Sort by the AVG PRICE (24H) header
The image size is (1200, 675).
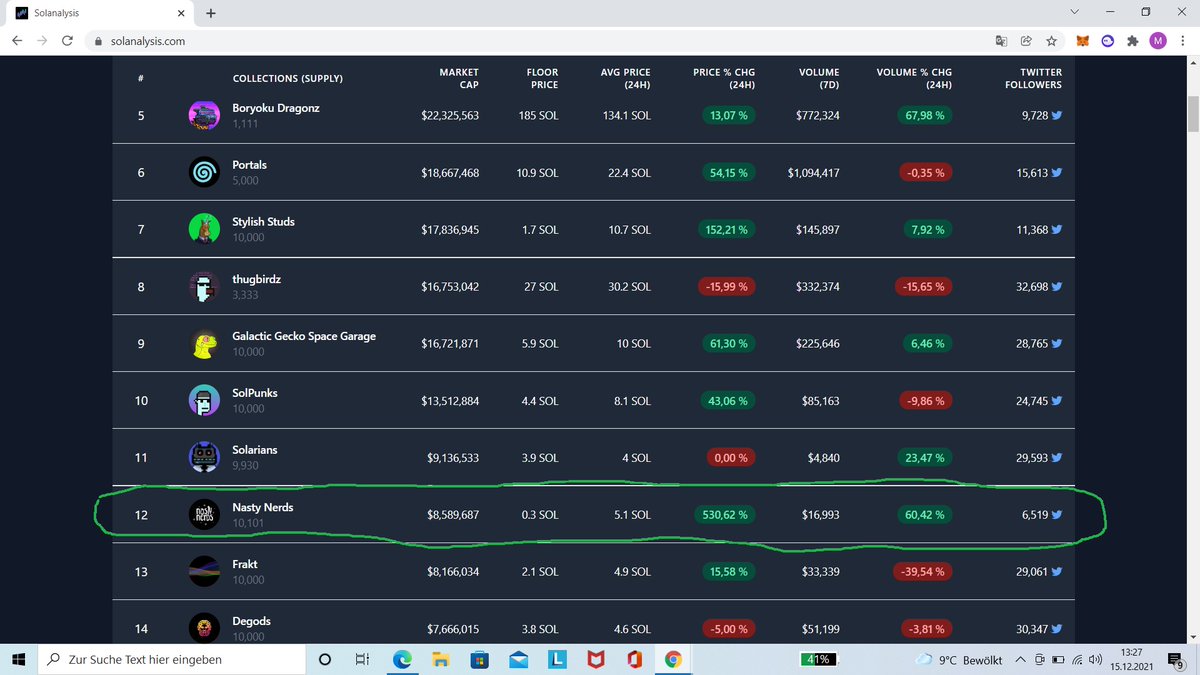(x=626, y=78)
